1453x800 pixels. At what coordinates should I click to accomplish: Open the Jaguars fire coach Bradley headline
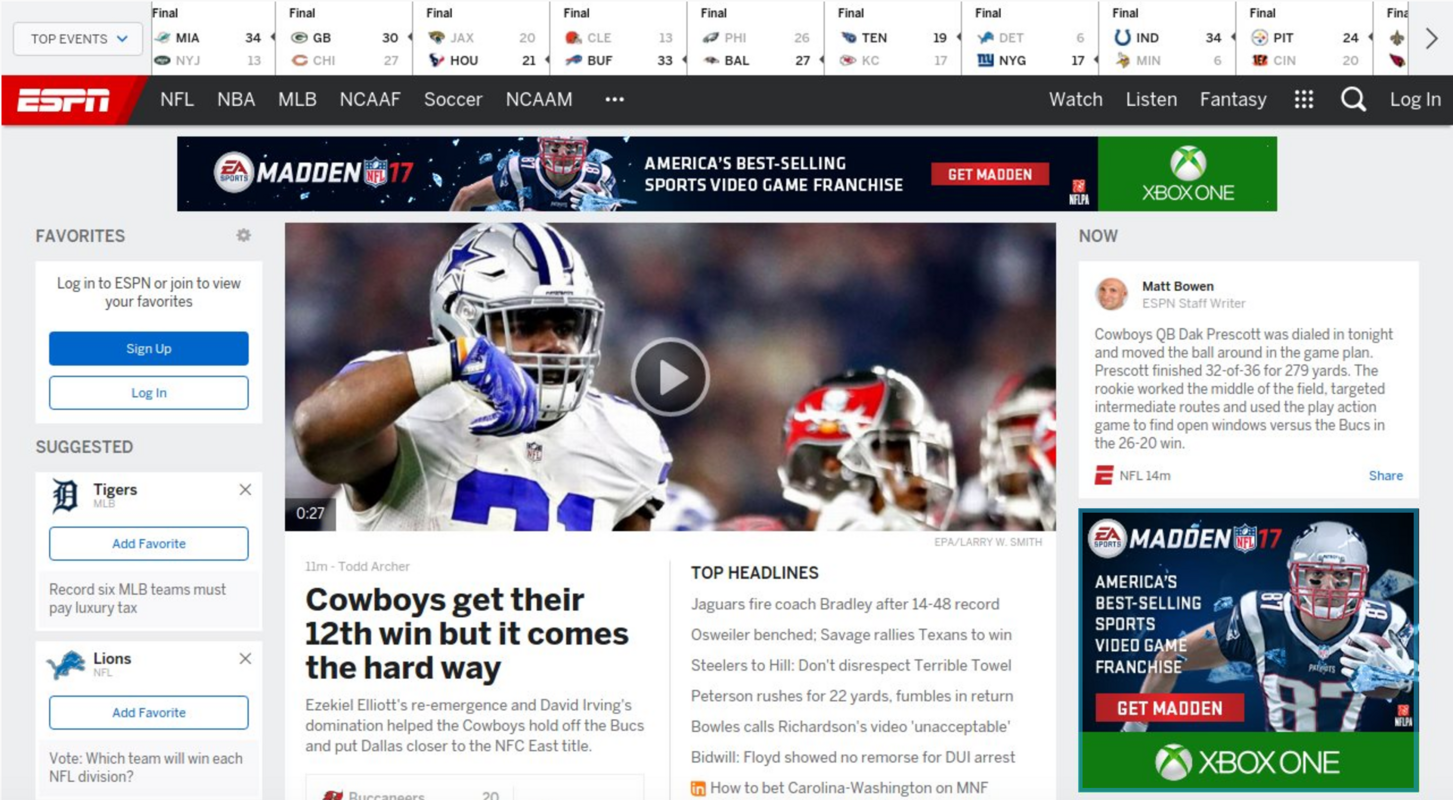click(x=843, y=604)
